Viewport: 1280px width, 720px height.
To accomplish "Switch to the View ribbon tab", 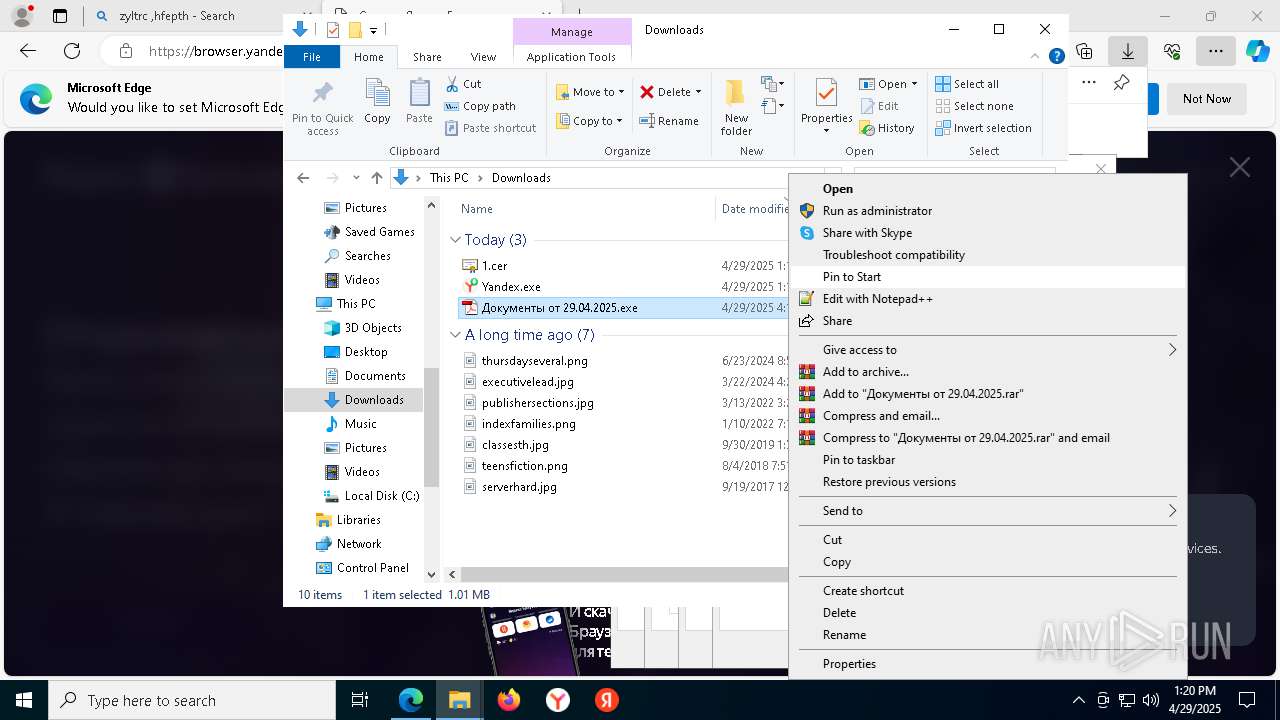I will pos(483,57).
